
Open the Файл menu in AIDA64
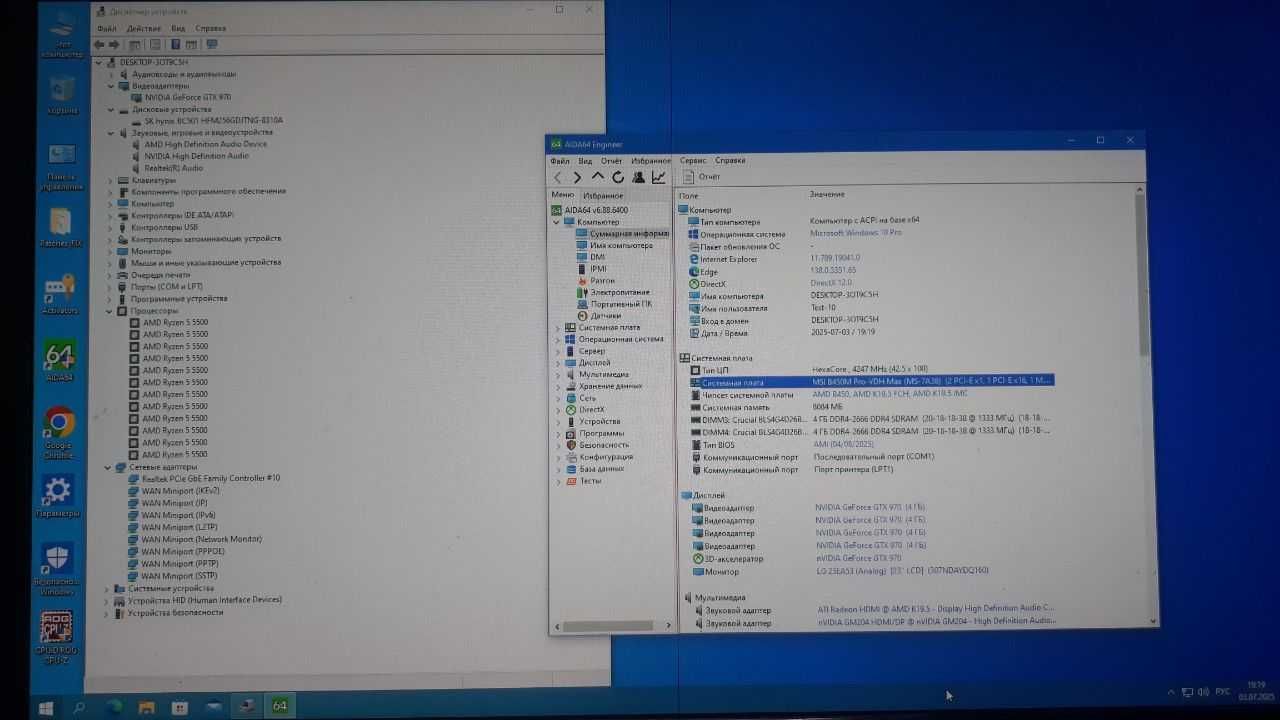click(x=560, y=161)
